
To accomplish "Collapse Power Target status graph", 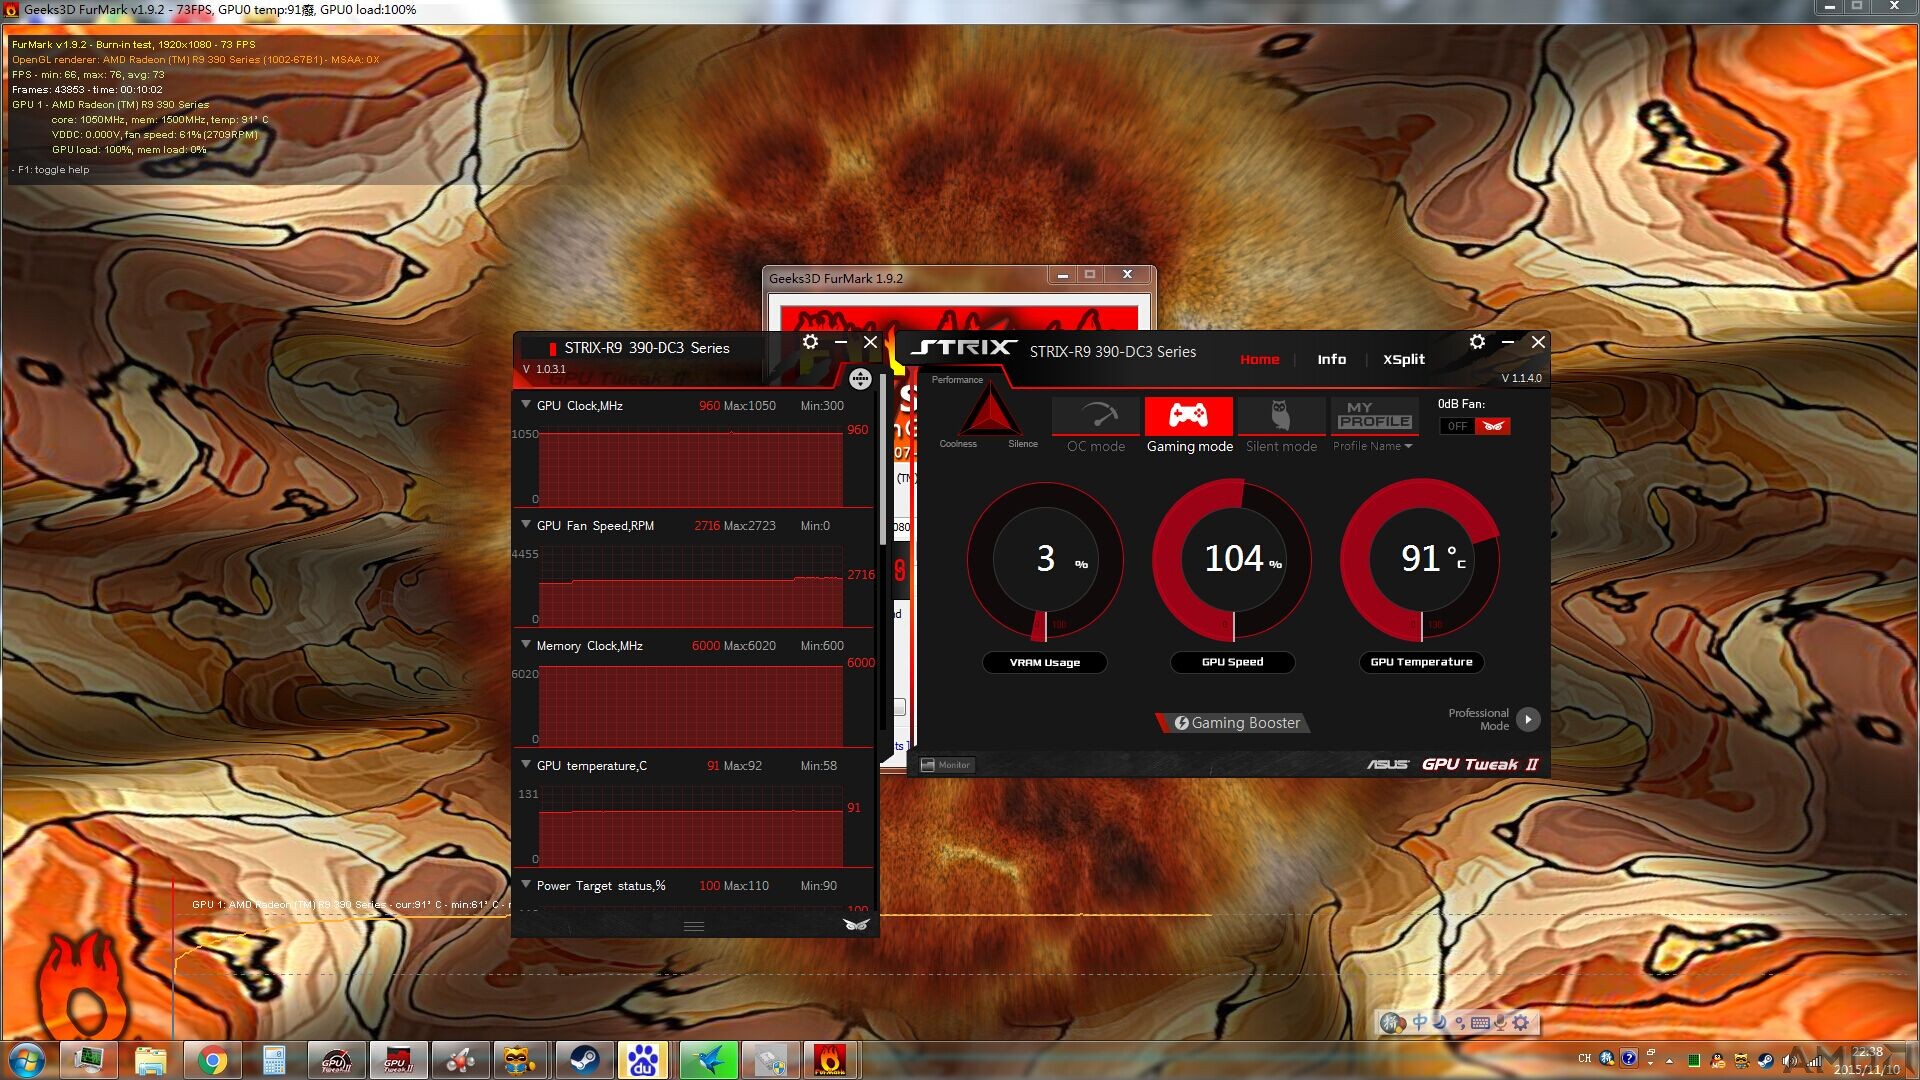I will pos(526,884).
